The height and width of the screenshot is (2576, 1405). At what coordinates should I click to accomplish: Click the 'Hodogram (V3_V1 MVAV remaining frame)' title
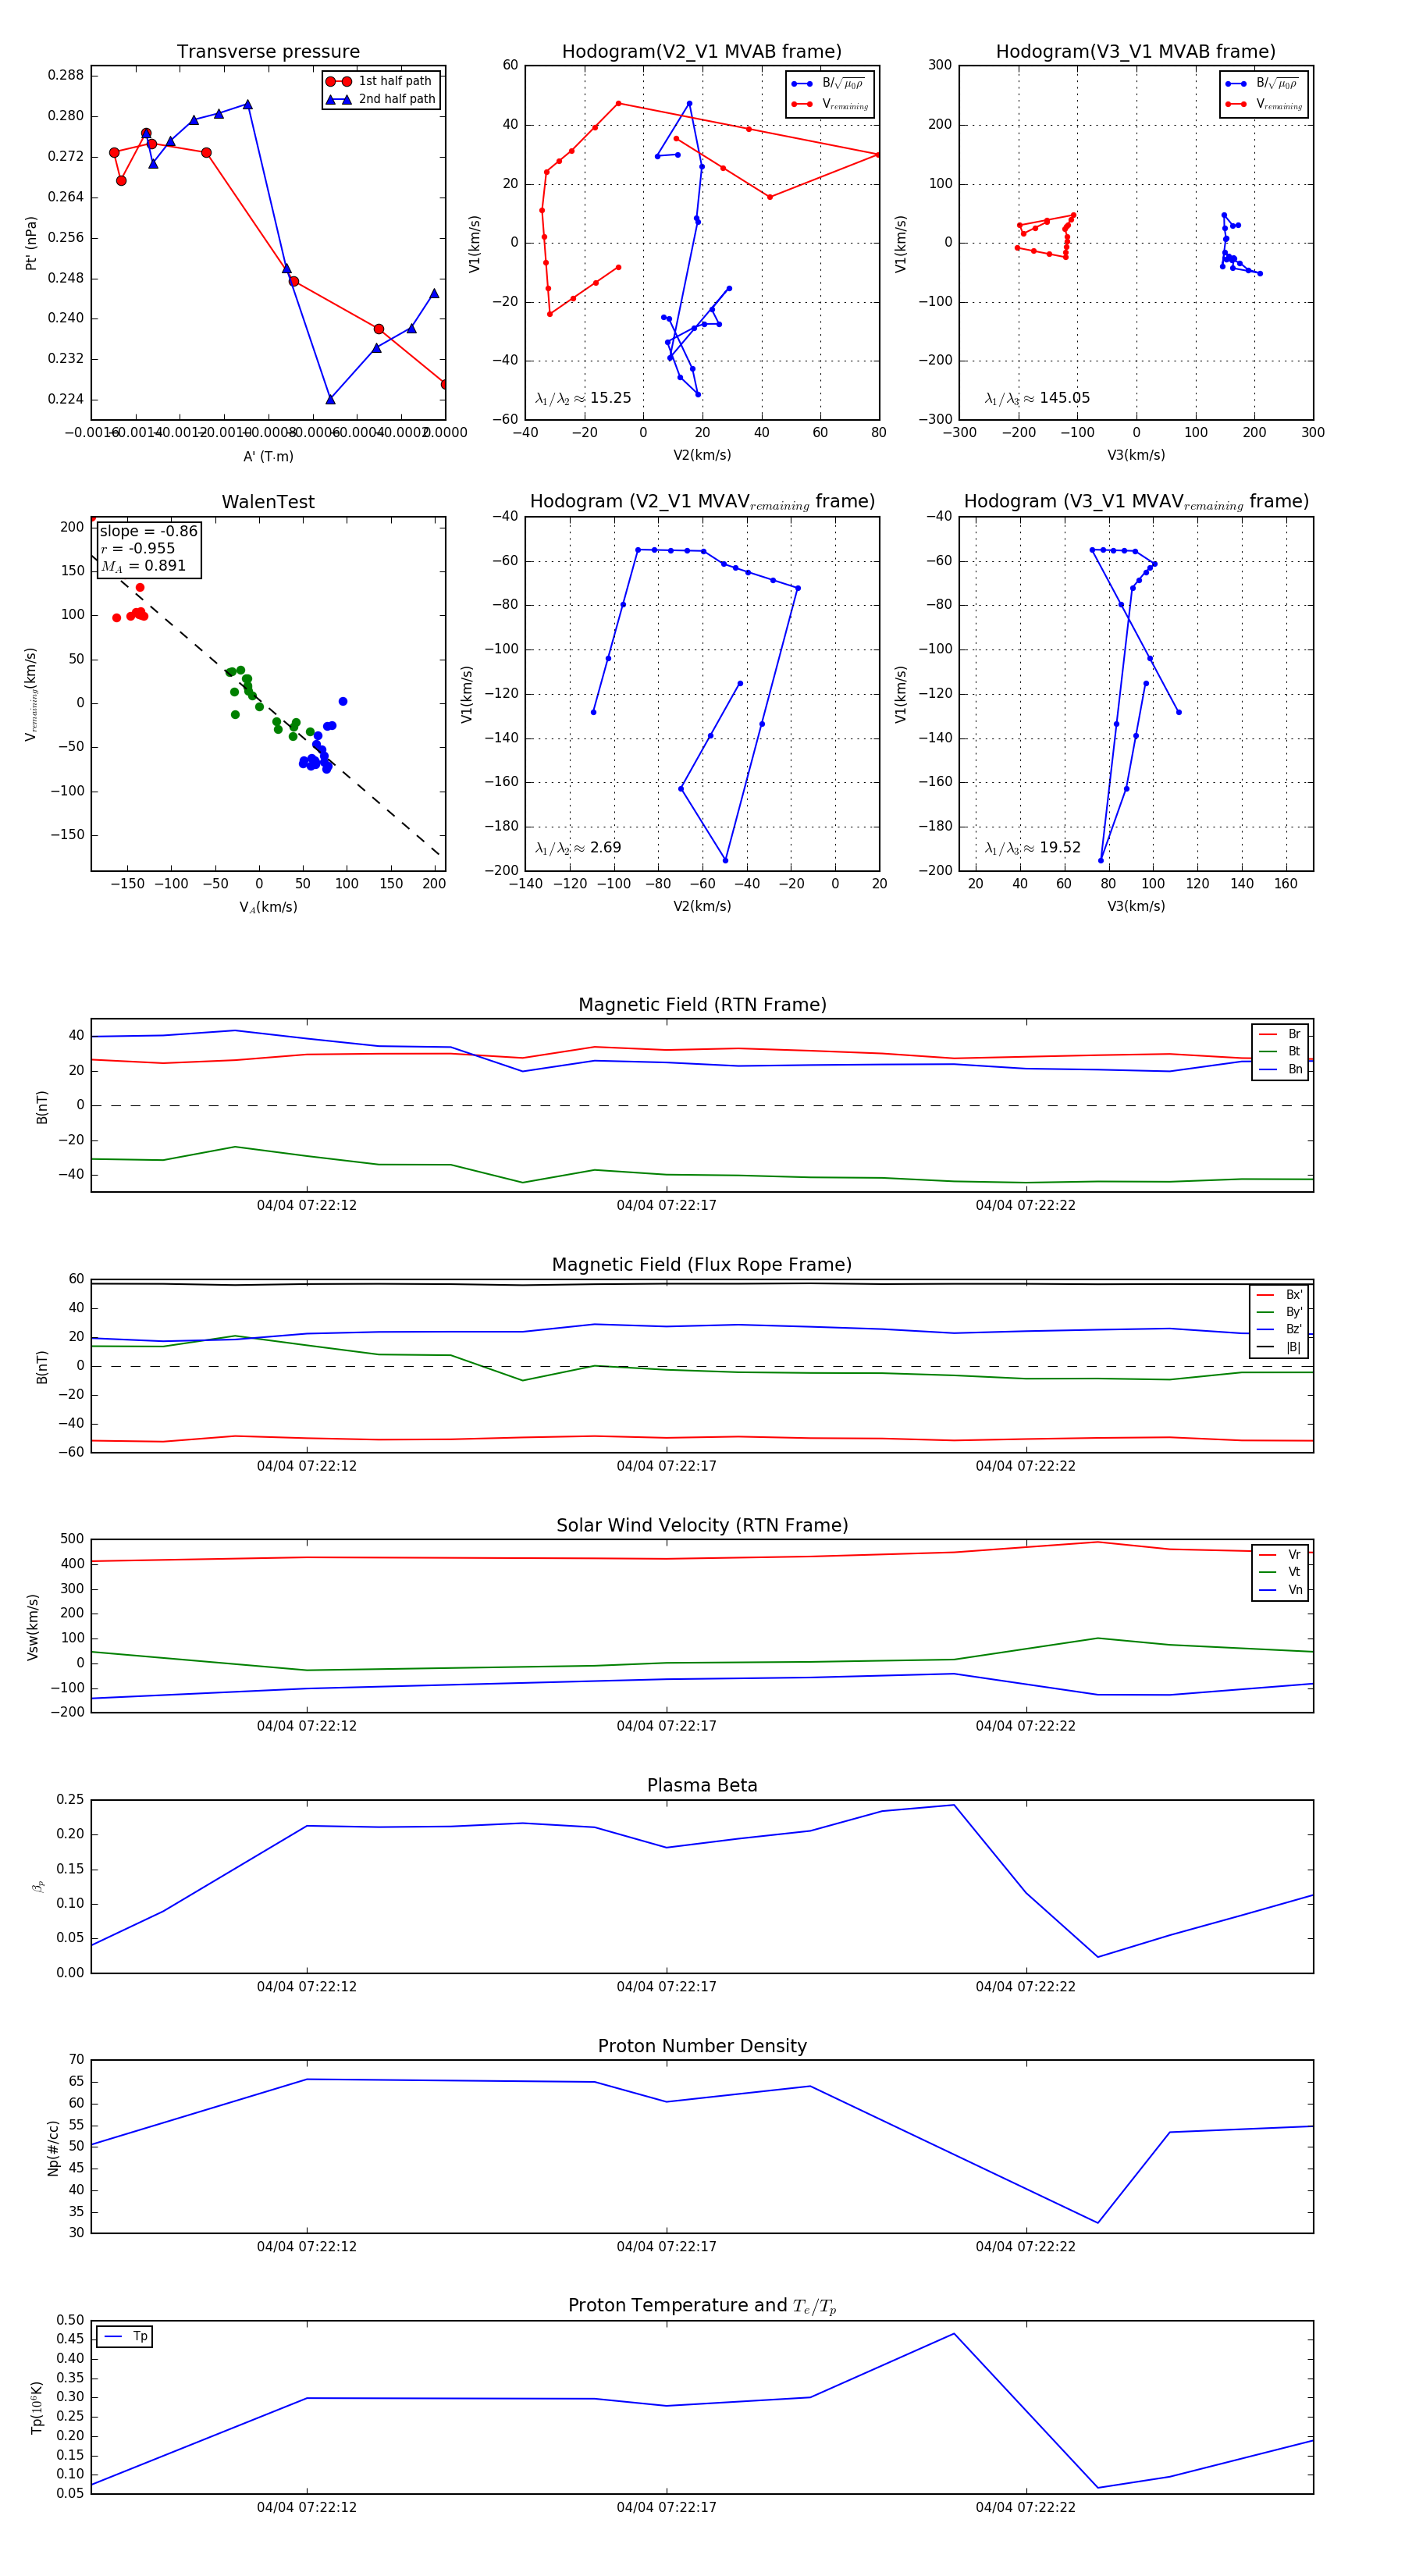pyautogui.click(x=1136, y=502)
